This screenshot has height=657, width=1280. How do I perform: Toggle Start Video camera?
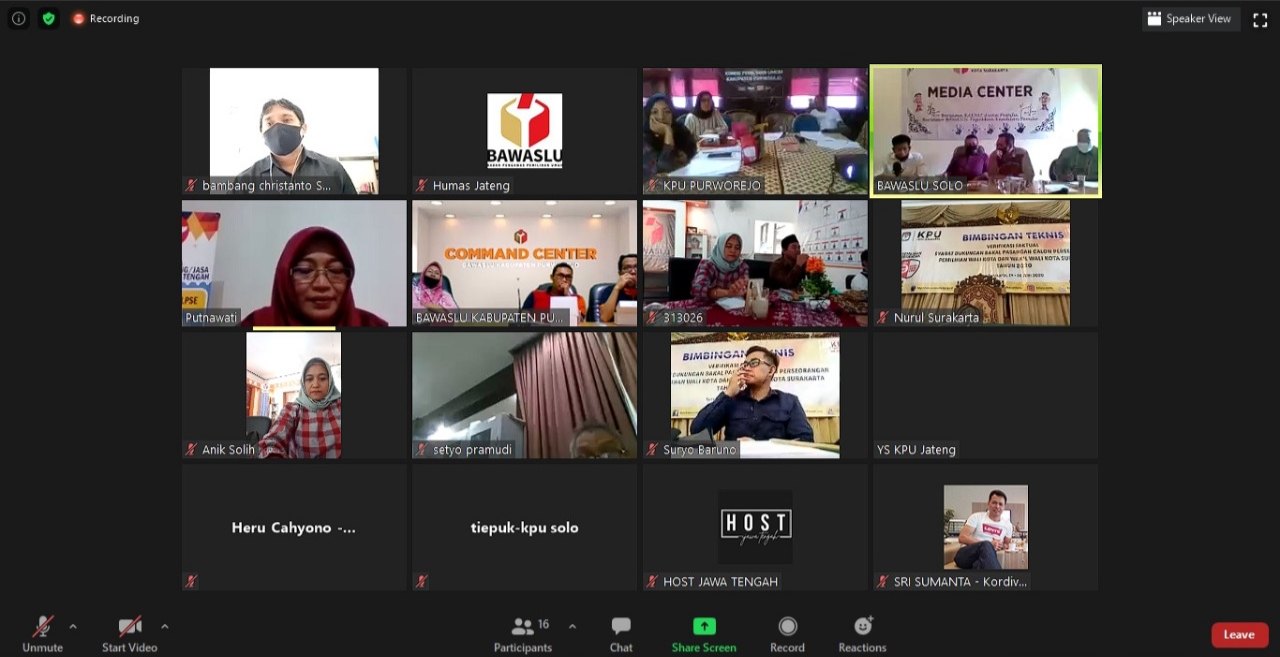pos(129,634)
